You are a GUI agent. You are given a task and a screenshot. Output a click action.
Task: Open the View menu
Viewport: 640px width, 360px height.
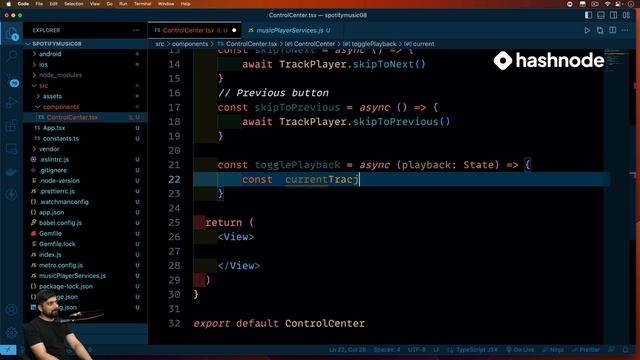point(95,4)
